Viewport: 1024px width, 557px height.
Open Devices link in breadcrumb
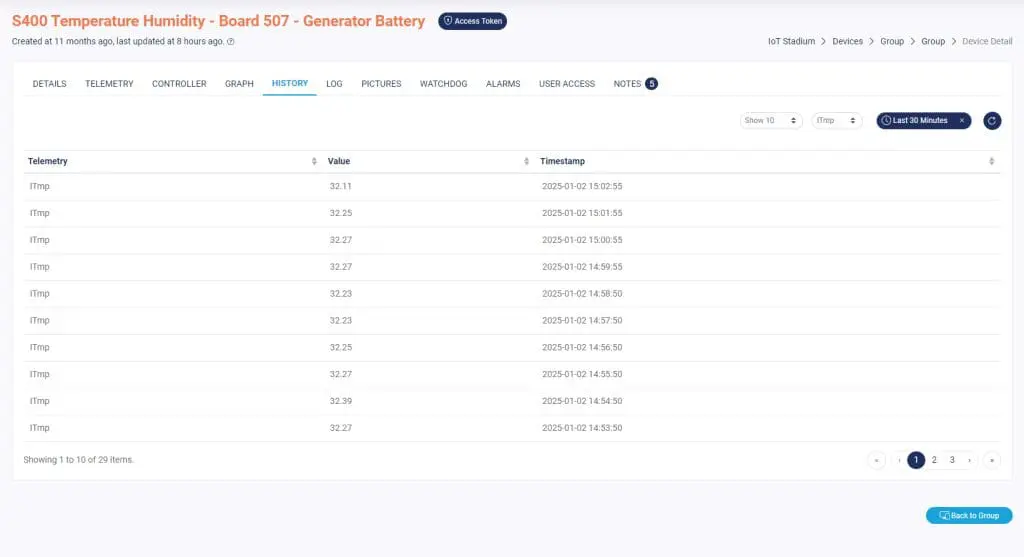click(848, 41)
